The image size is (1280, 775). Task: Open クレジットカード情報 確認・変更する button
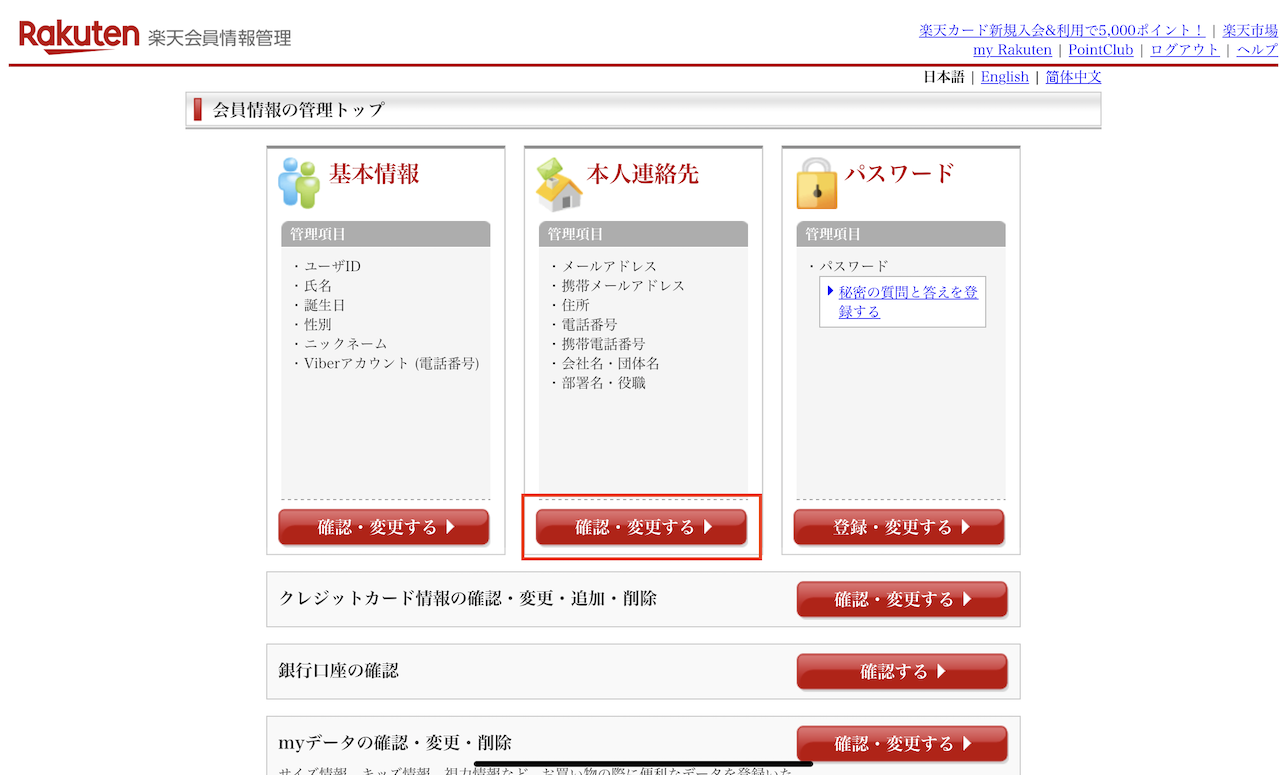click(901, 599)
